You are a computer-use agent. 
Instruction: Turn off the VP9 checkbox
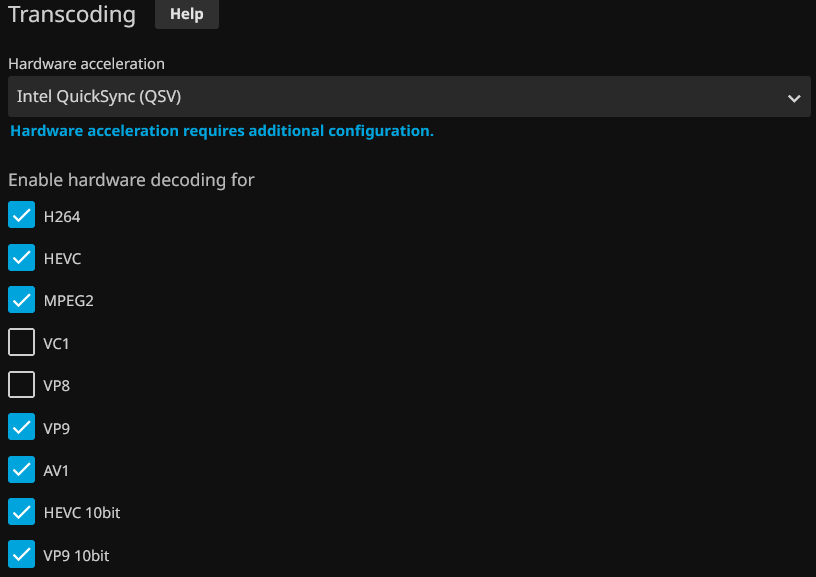click(21, 428)
